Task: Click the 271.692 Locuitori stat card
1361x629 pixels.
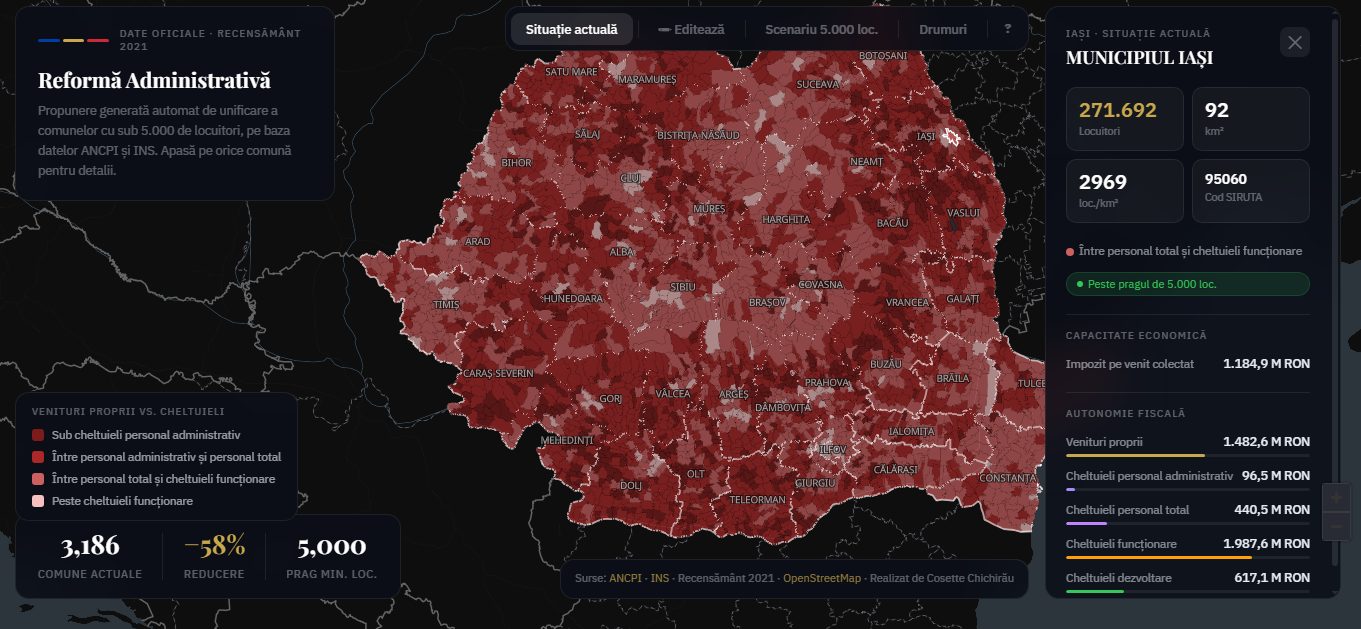Action: coord(1124,118)
